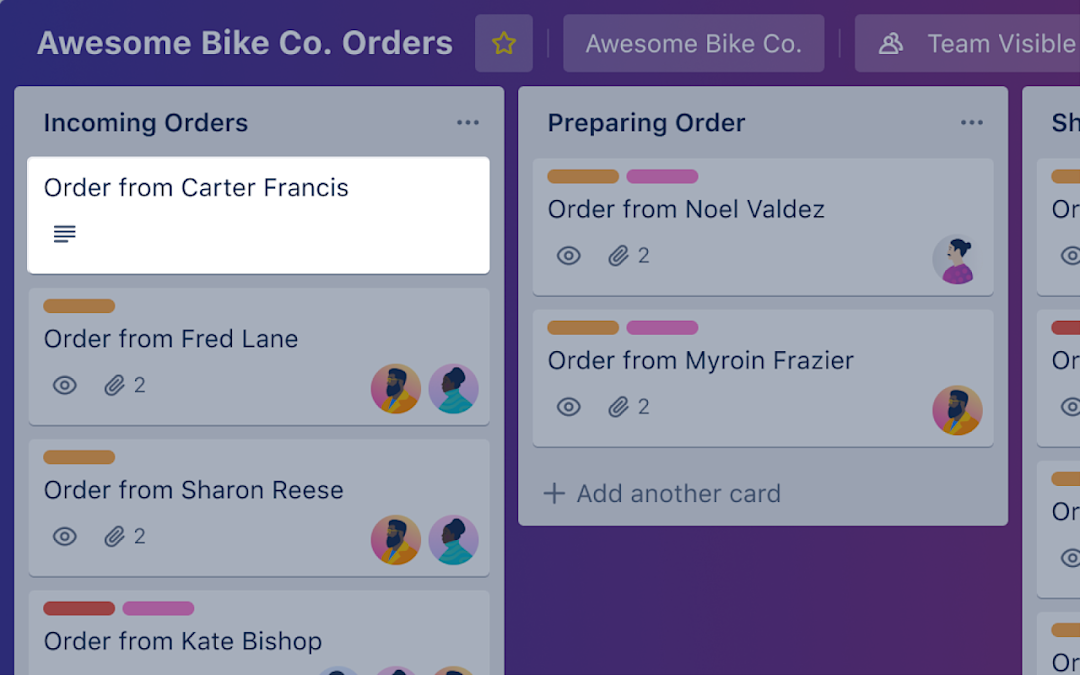The width and height of the screenshot is (1080, 675).
Task: Click the eye icon on Myroin Frazier card
Action: tap(568, 407)
